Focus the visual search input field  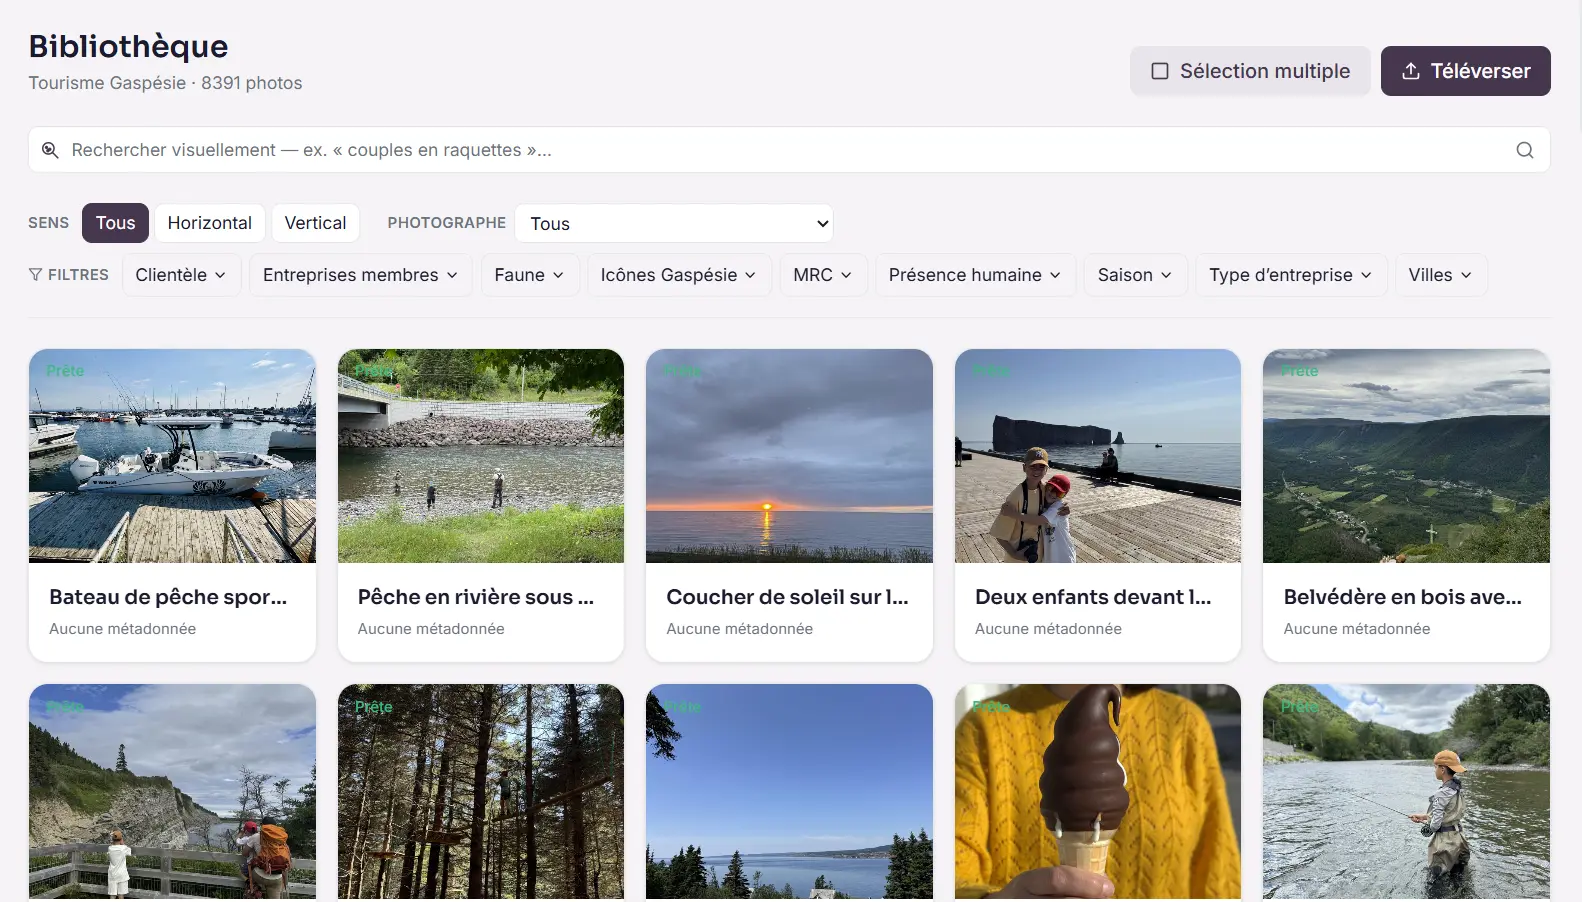[789, 150]
